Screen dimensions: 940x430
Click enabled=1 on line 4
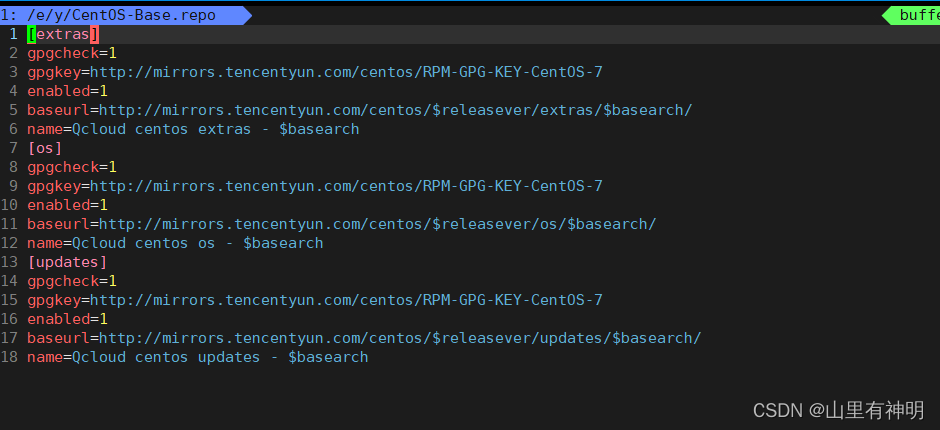click(67, 91)
